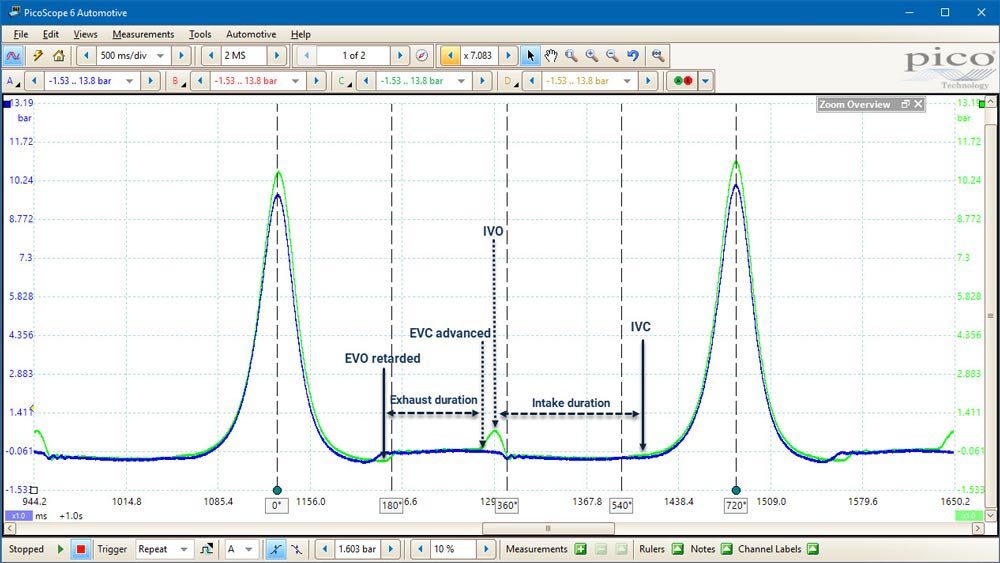Add a measurement with green plus icon
The height and width of the screenshot is (563, 1000).
[x=580, y=549]
